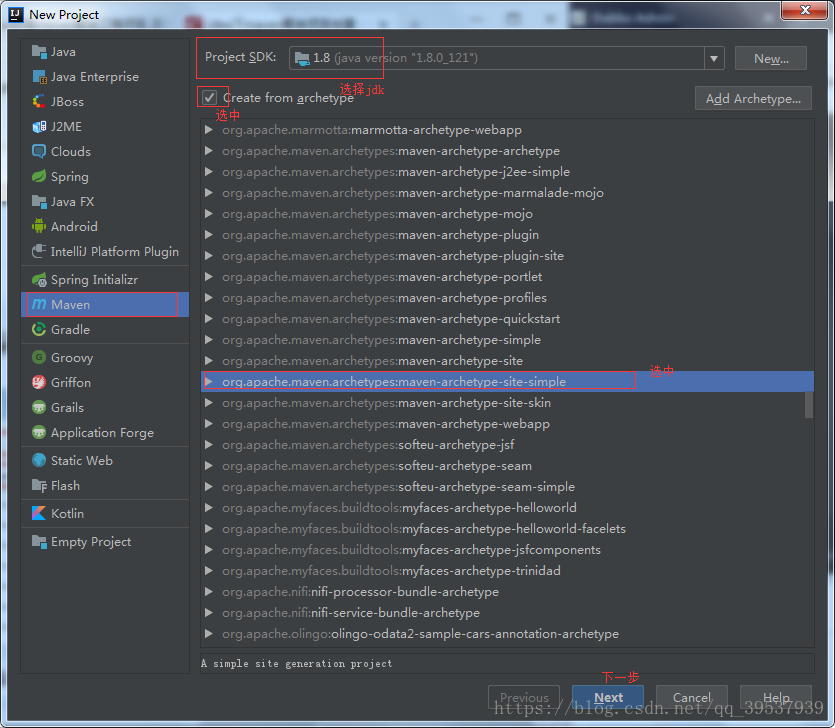Click the Application Forge icon
Screen dimensions: 835x728
tap(39, 432)
